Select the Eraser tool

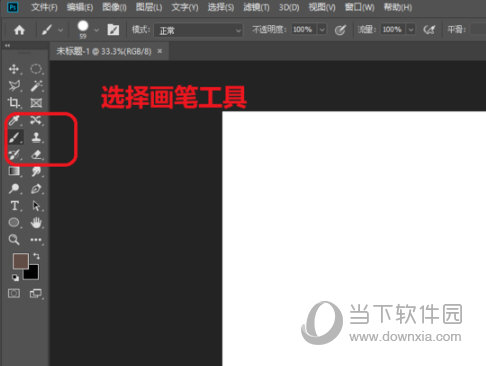coord(36,154)
